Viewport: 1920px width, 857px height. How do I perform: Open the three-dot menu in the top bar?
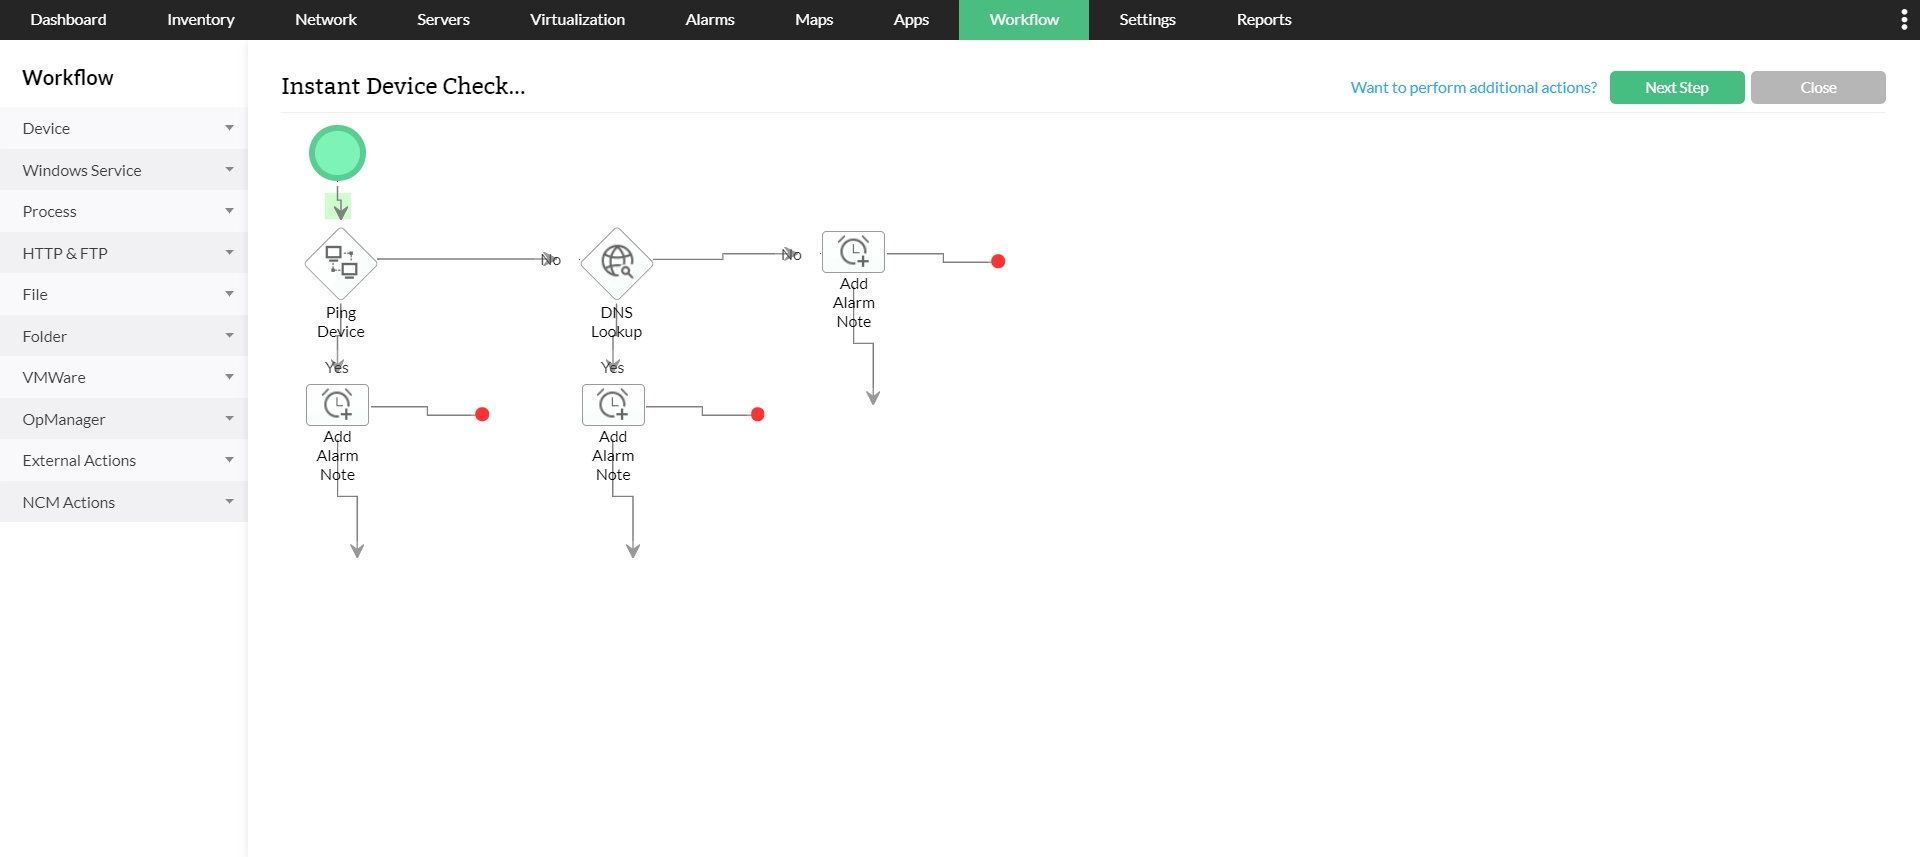1904,20
